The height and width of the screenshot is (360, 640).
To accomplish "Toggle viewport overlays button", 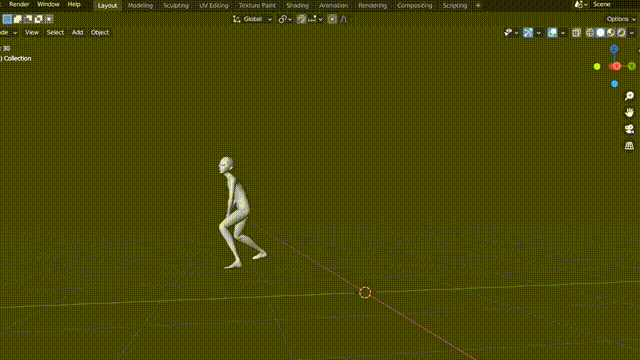I will click(x=552, y=33).
